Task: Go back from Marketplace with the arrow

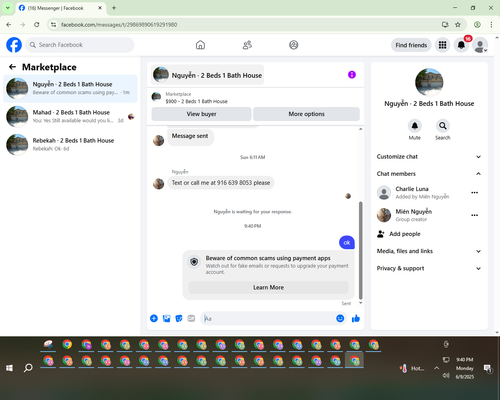Action: tap(12, 67)
